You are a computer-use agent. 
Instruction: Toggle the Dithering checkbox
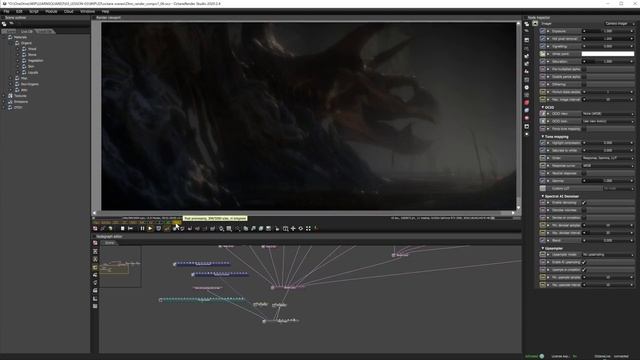(x=584, y=84)
